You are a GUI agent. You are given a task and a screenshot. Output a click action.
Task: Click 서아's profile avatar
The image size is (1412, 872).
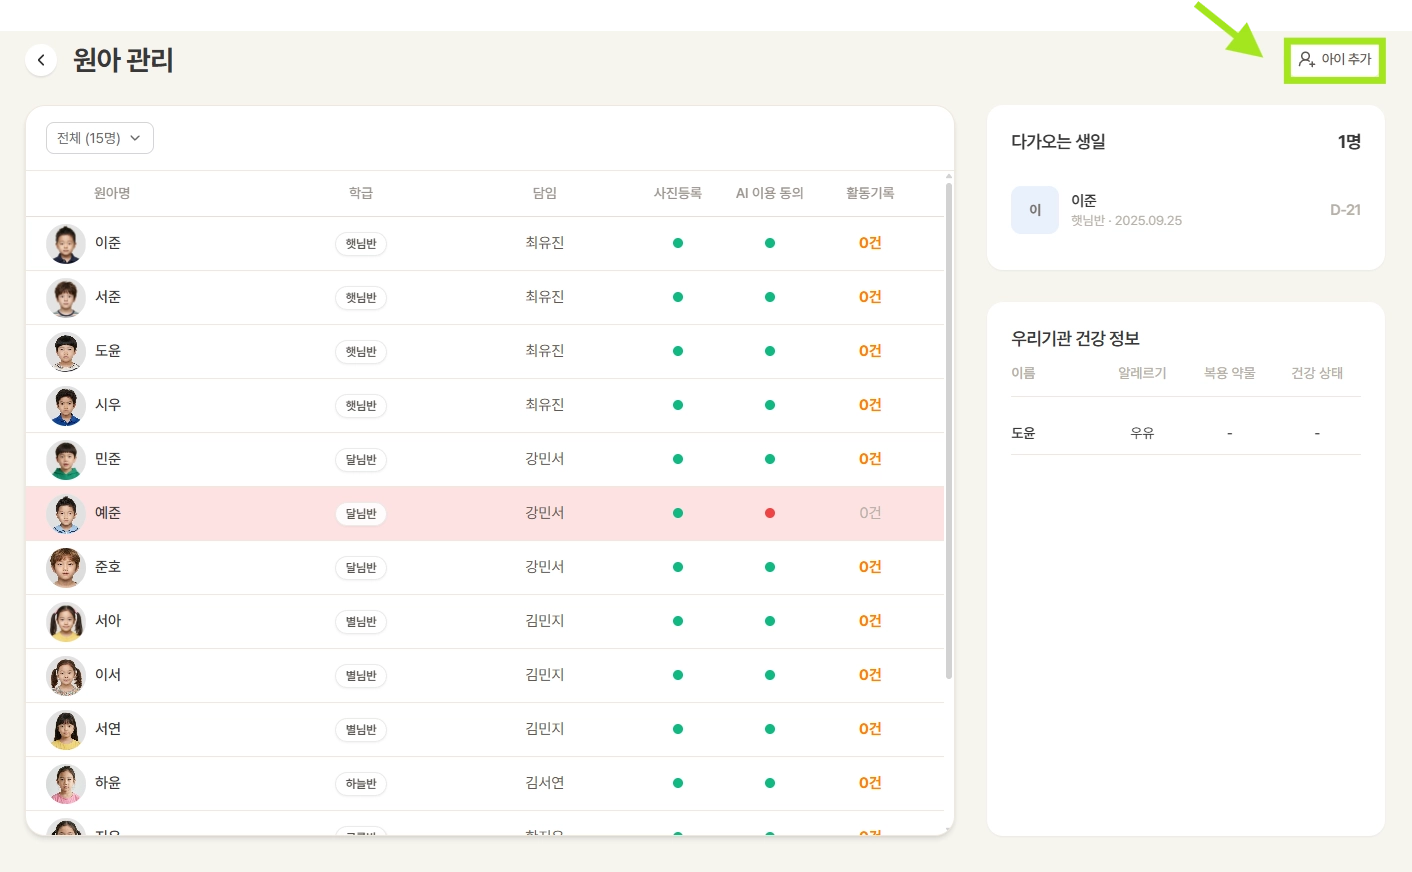pyautogui.click(x=66, y=622)
